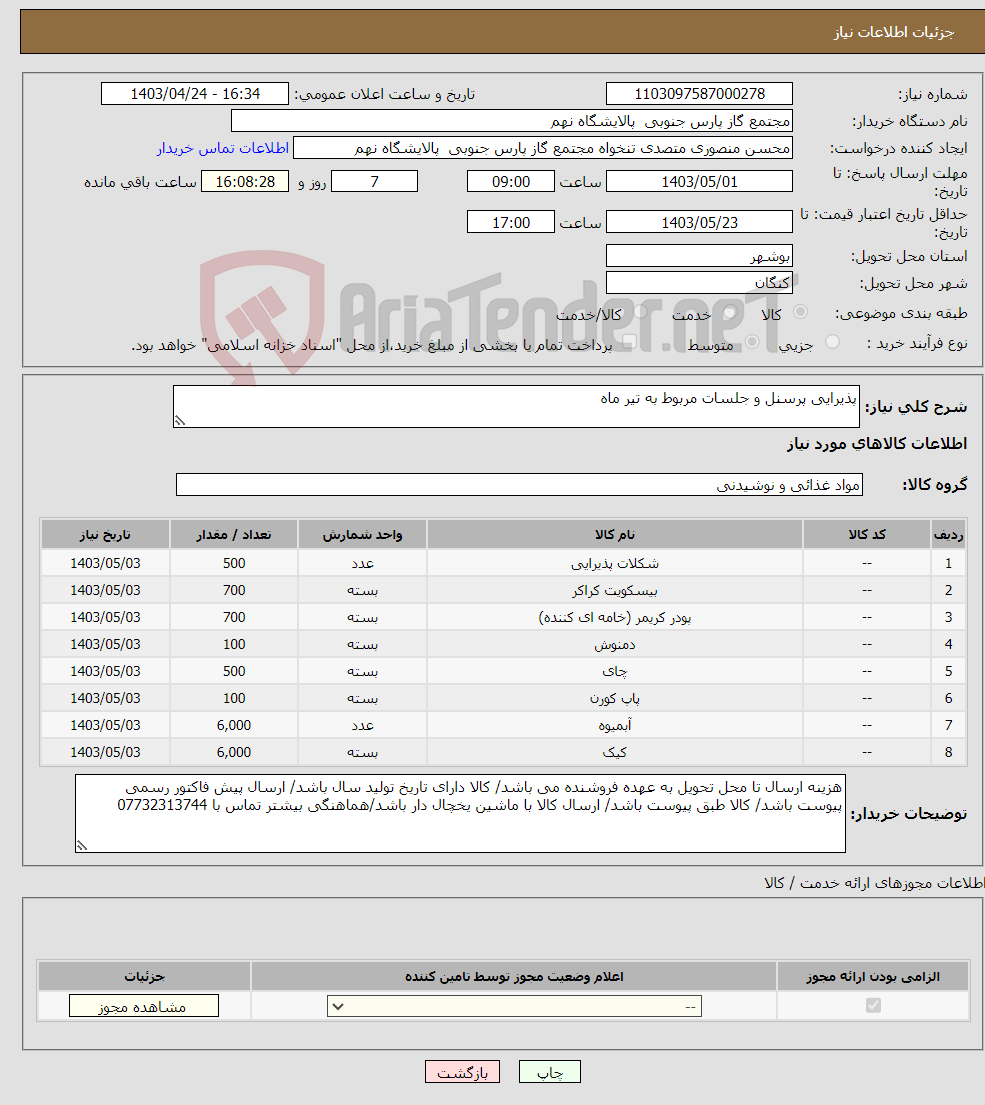Select the متوسط purchase type radio
Image resolution: width=985 pixels, height=1105 pixels.
click(752, 342)
